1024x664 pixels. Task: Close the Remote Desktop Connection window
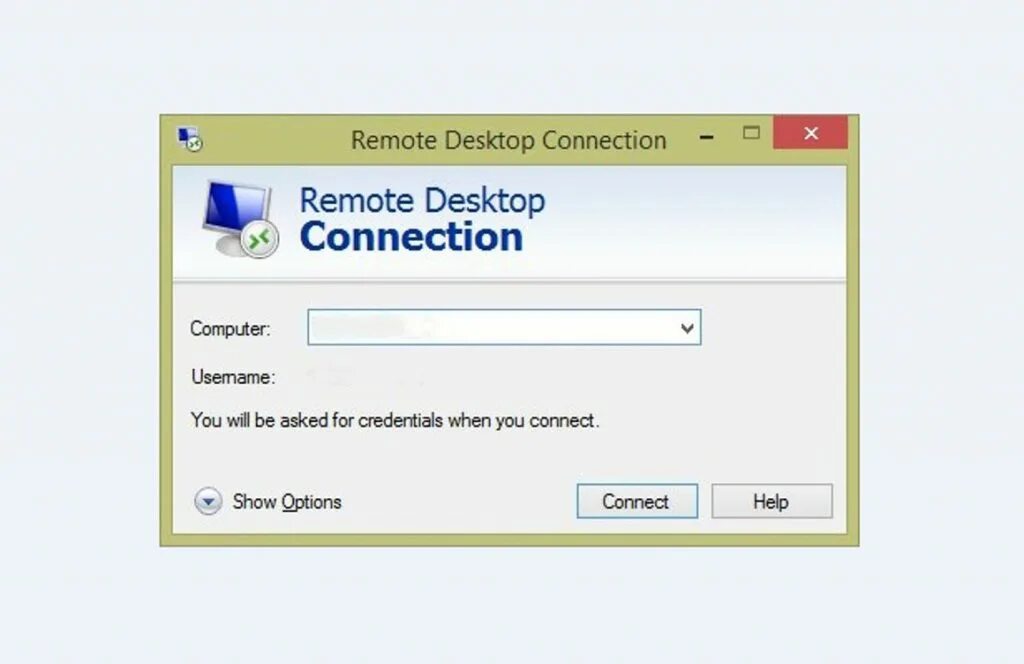coord(810,133)
